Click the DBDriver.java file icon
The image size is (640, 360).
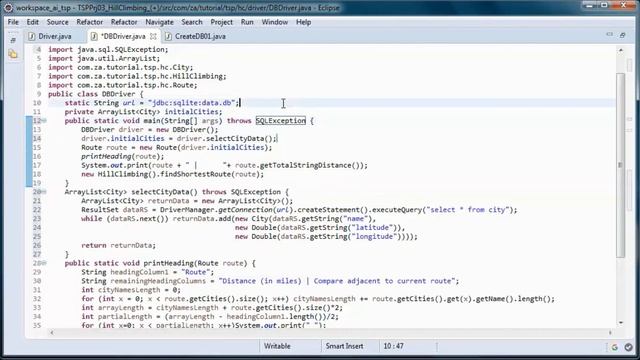(x=94, y=36)
